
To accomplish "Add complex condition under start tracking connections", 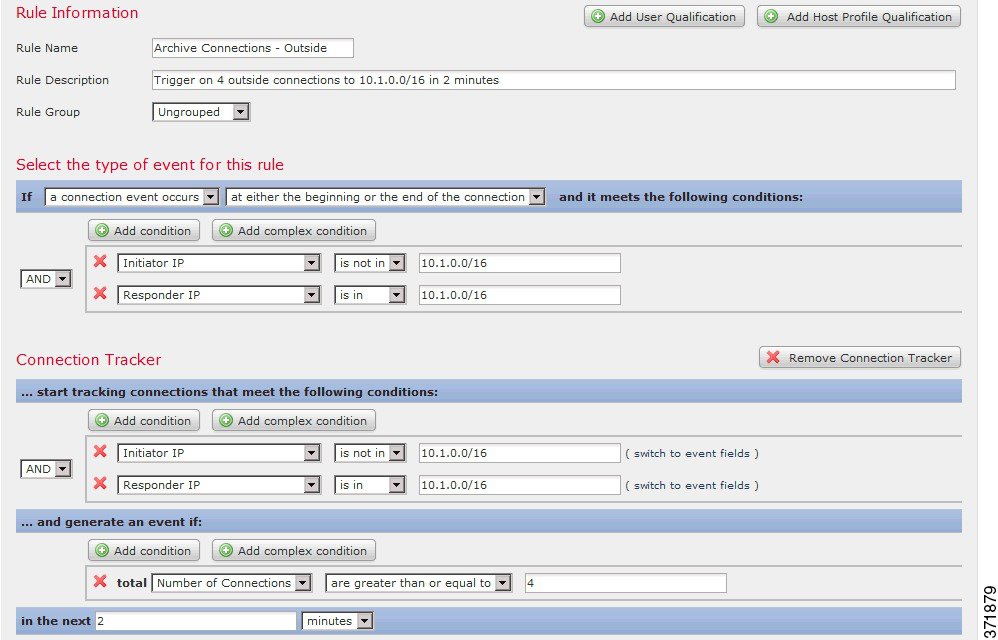I will 294,421.
